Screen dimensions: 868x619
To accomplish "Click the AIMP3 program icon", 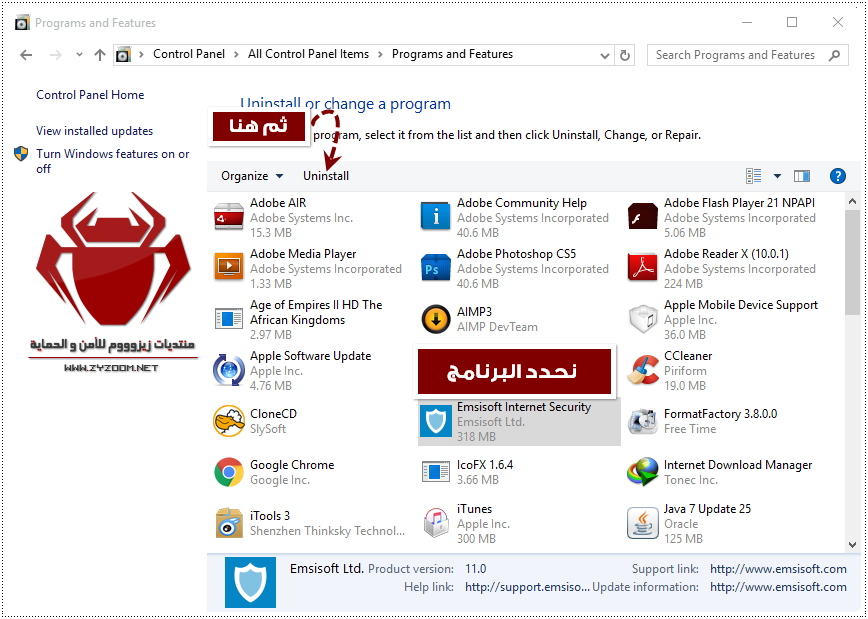I will [436, 318].
